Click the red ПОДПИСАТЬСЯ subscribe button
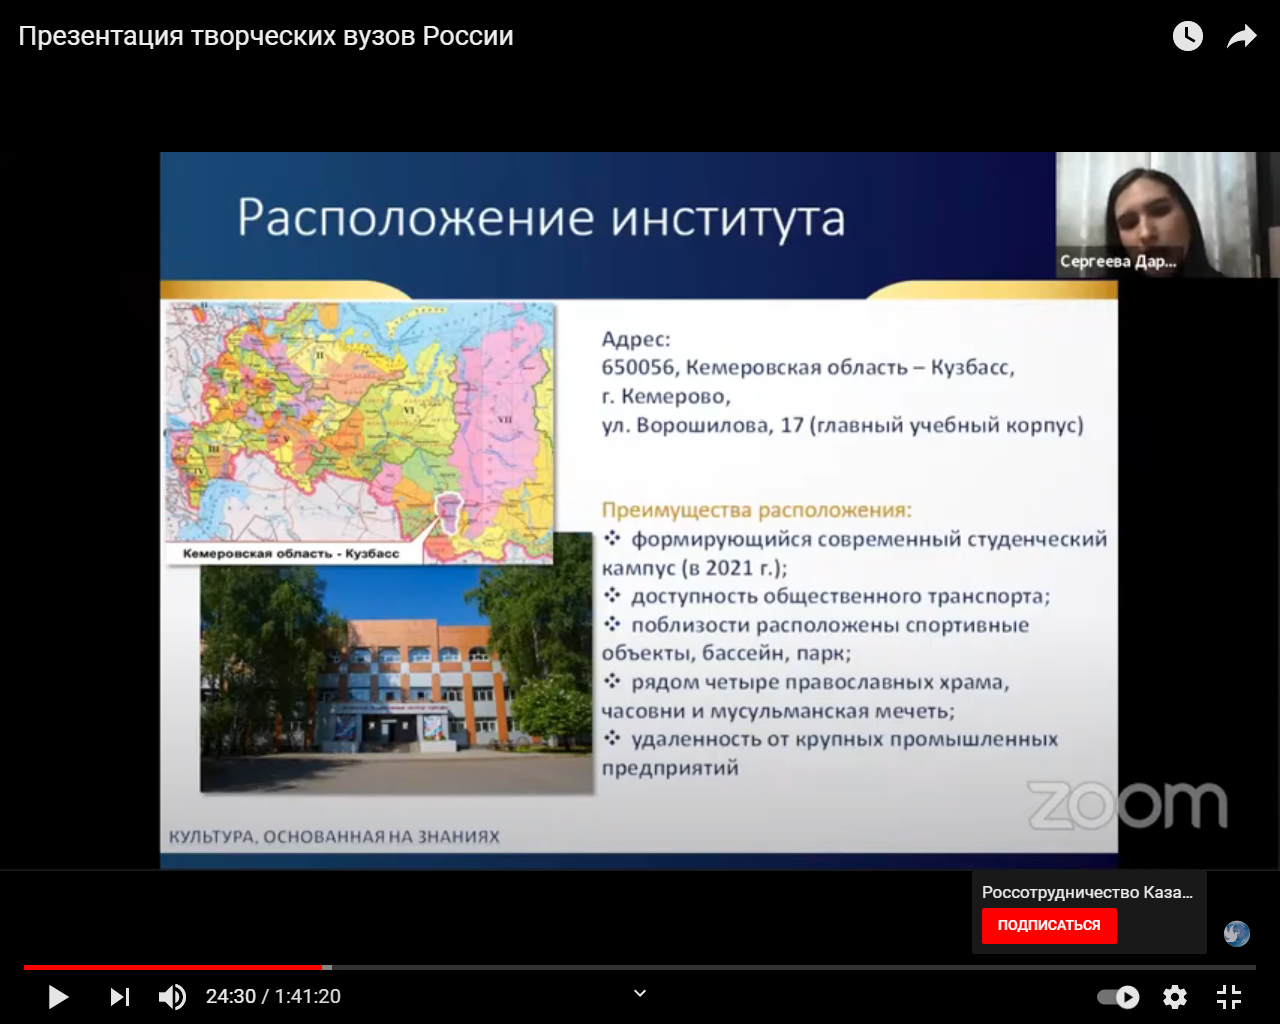 click(x=1049, y=926)
